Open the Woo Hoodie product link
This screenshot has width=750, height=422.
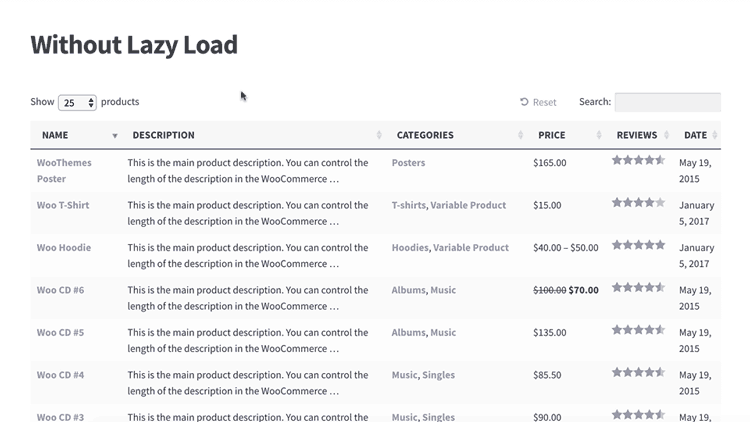64,248
